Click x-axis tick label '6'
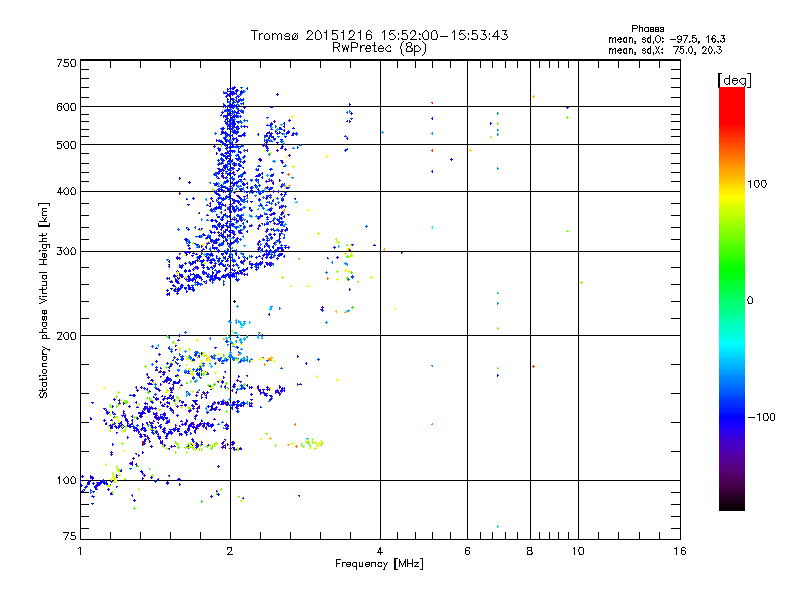 [x=467, y=551]
